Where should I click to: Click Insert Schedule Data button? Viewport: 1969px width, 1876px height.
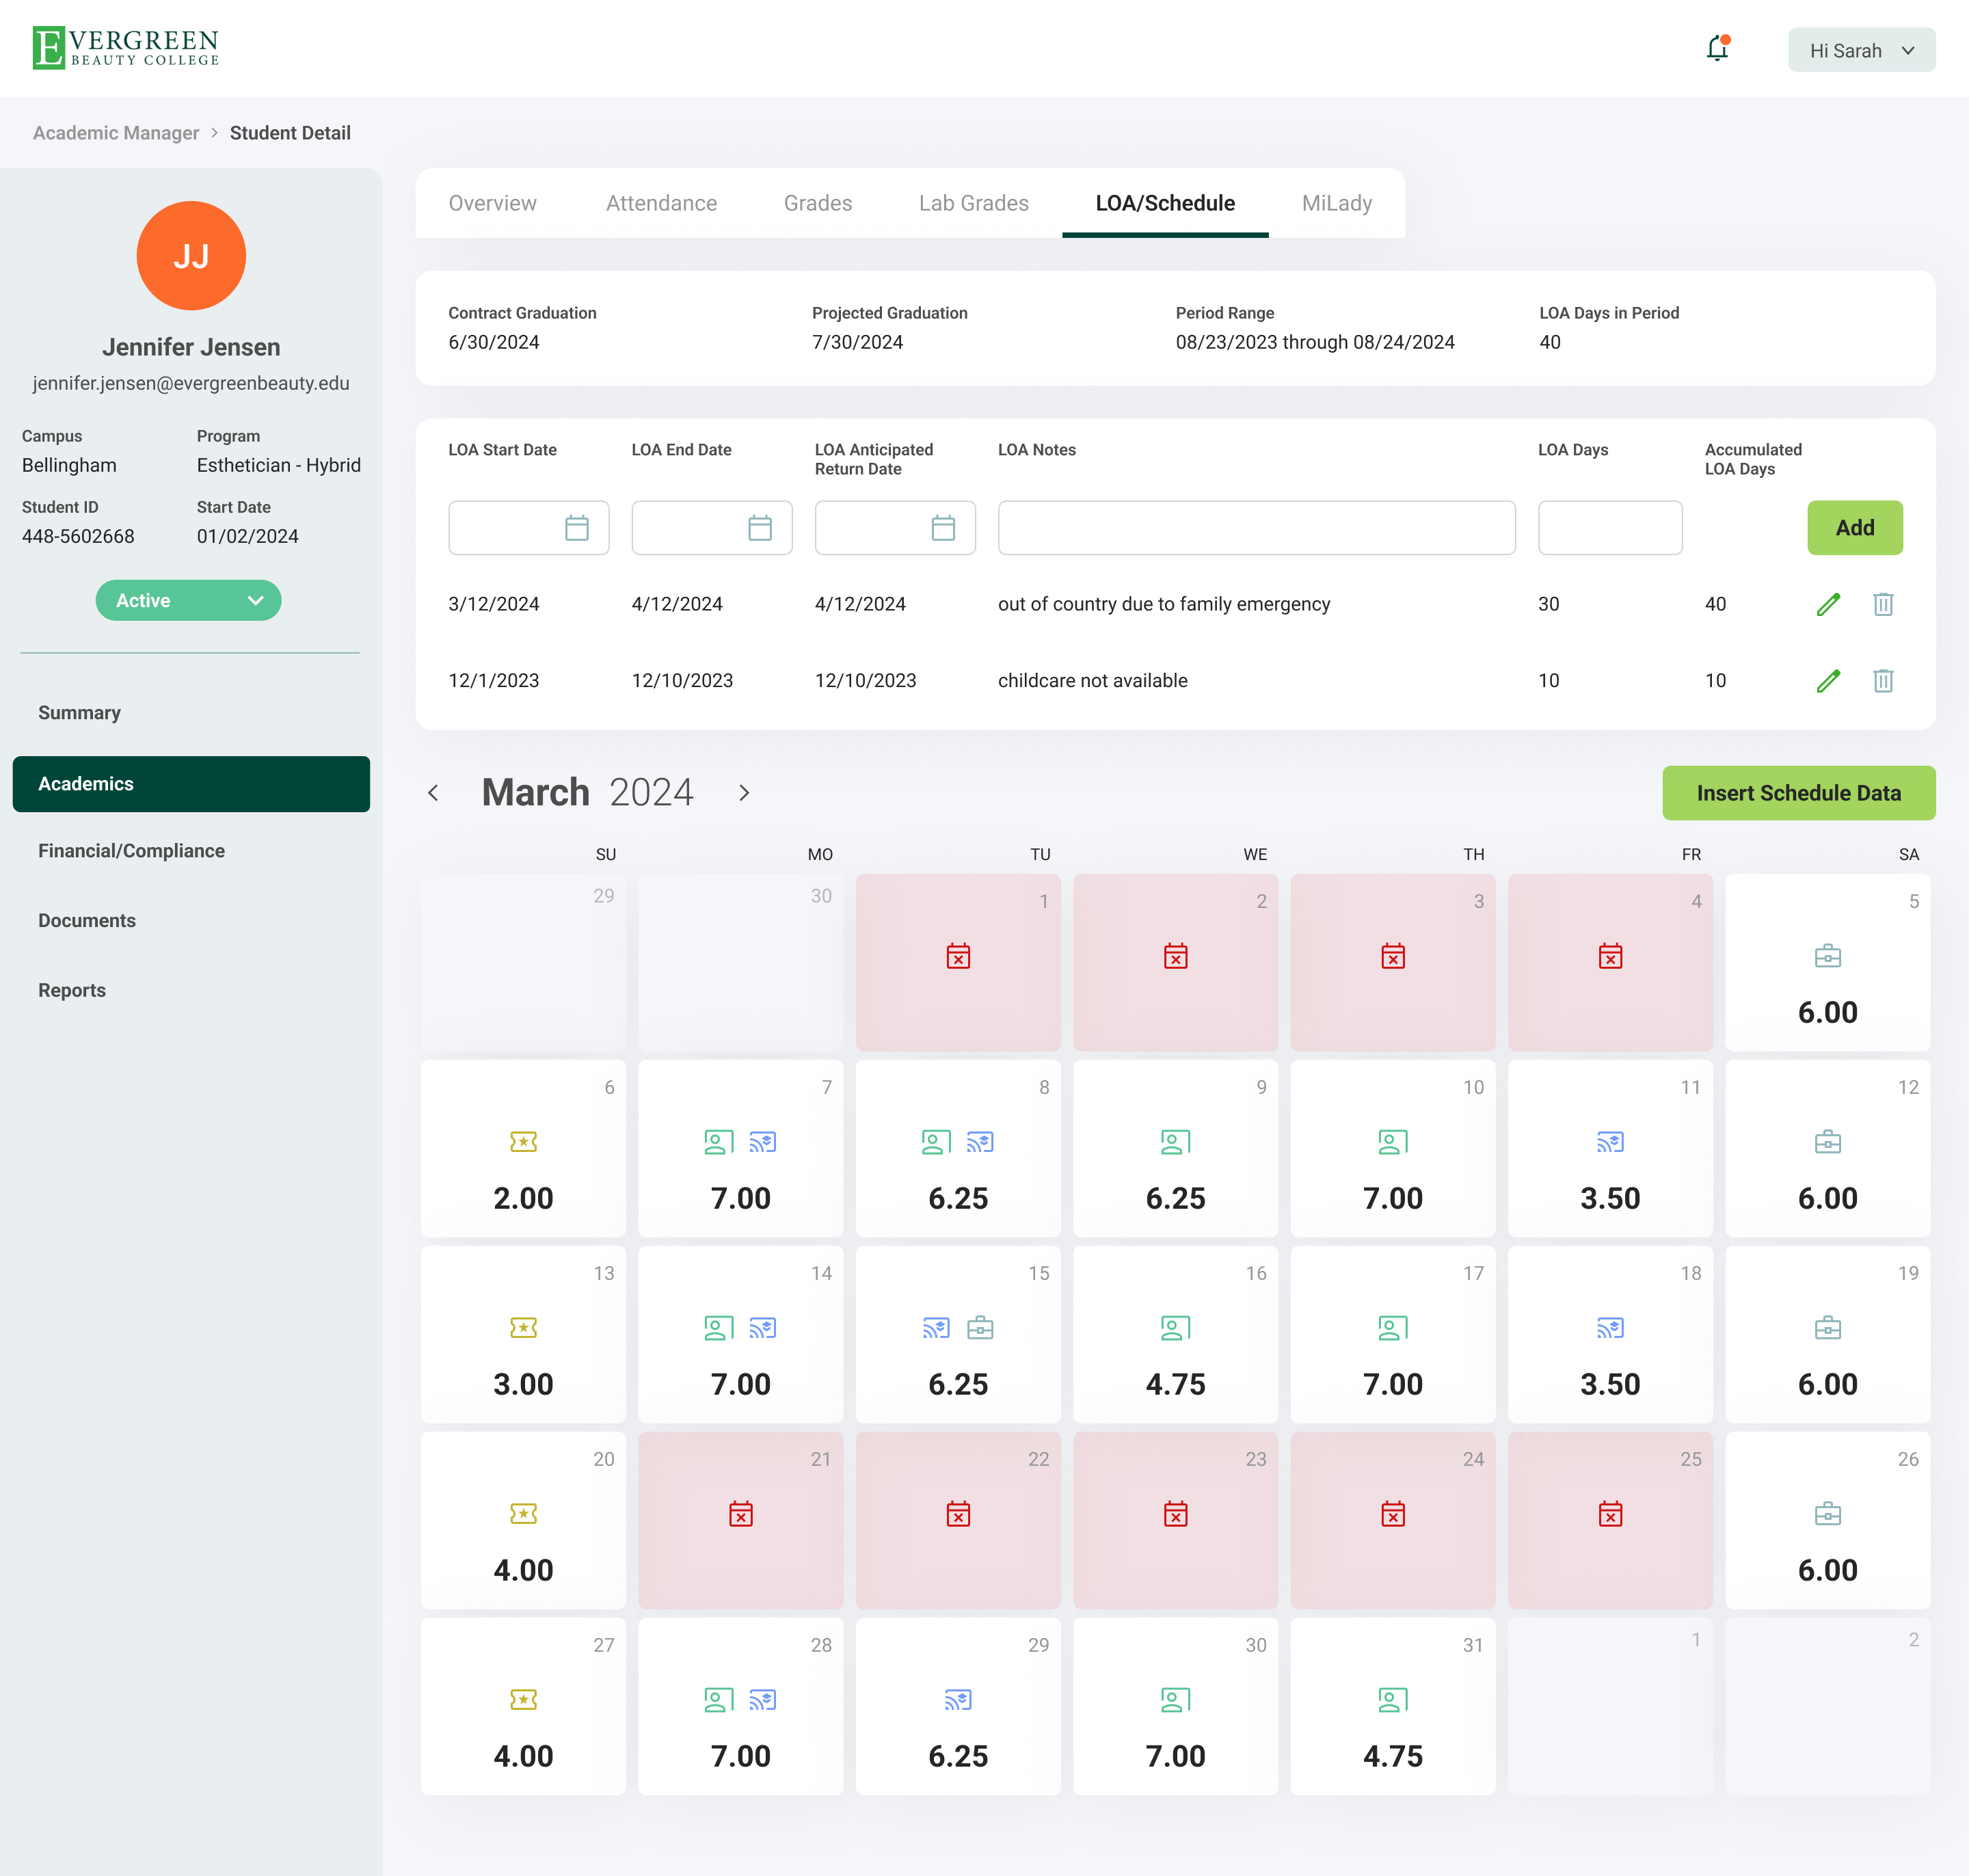tap(1798, 793)
